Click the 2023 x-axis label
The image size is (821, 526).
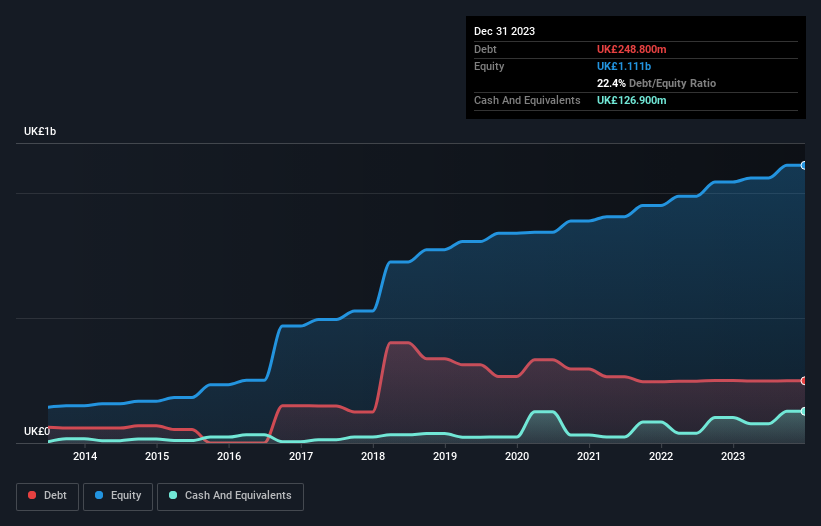click(x=733, y=456)
